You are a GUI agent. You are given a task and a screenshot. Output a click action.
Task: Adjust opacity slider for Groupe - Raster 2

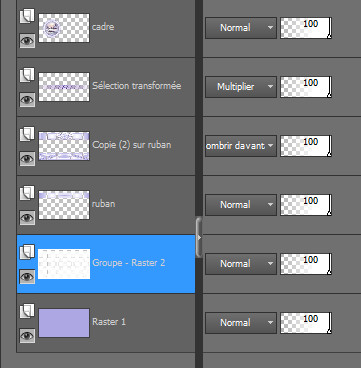pyautogui.click(x=306, y=264)
